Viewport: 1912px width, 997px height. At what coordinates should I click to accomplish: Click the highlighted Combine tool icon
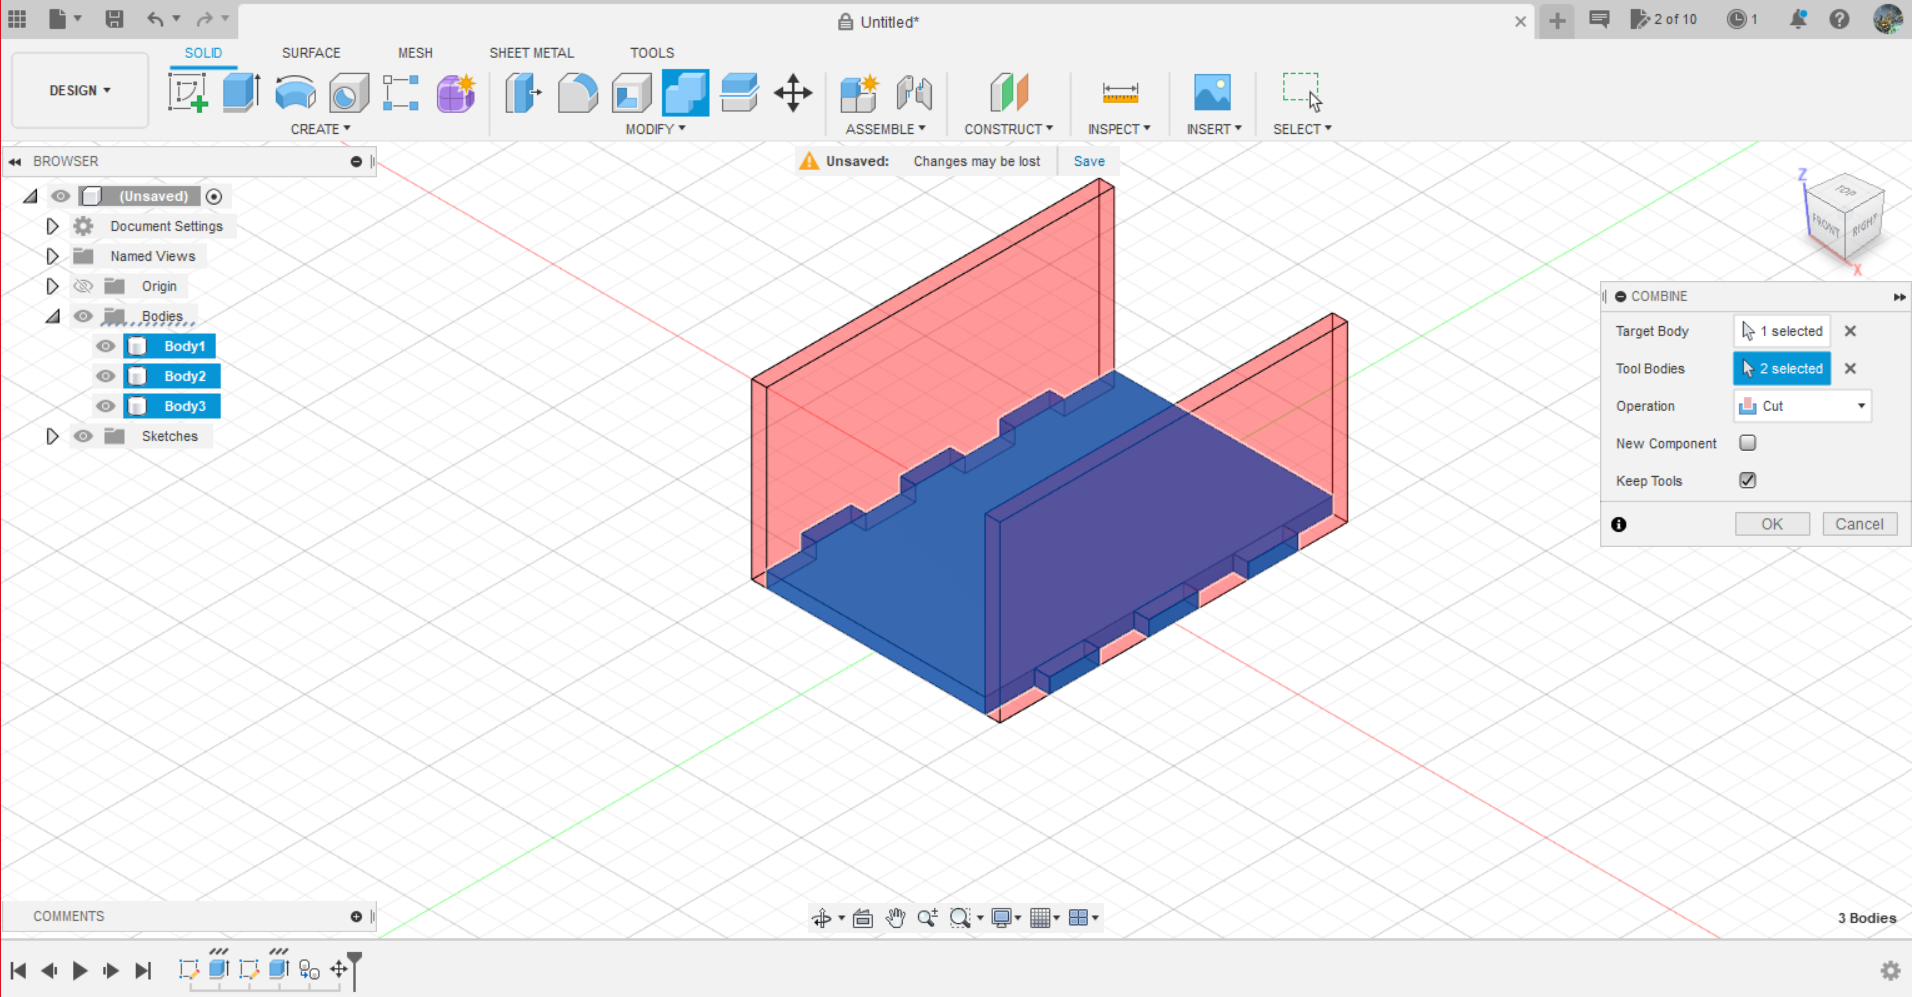click(685, 93)
